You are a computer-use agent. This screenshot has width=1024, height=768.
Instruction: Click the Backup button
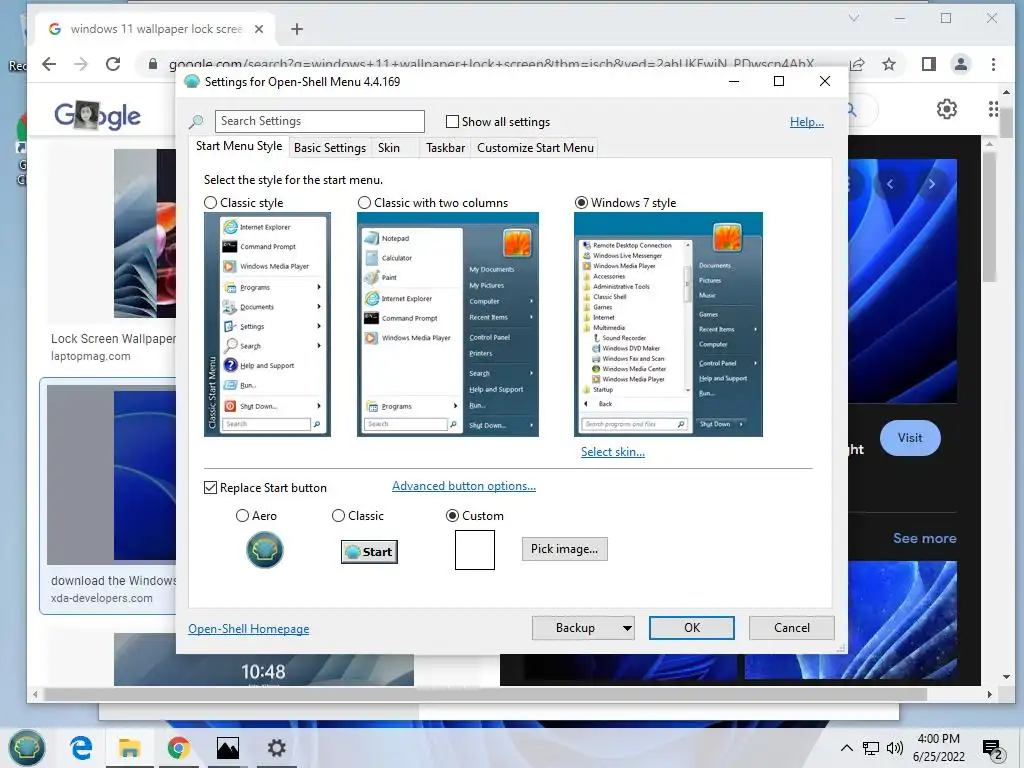[x=575, y=628]
